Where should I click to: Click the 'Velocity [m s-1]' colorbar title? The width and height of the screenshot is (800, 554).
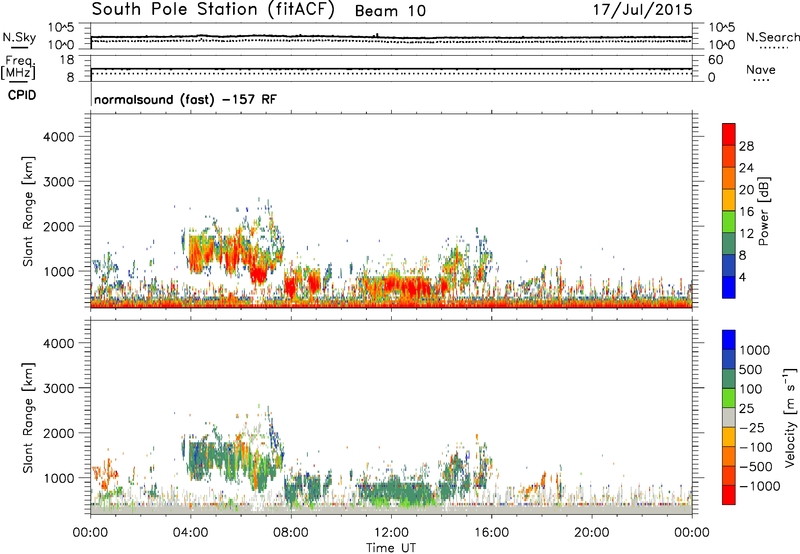(790, 417)
